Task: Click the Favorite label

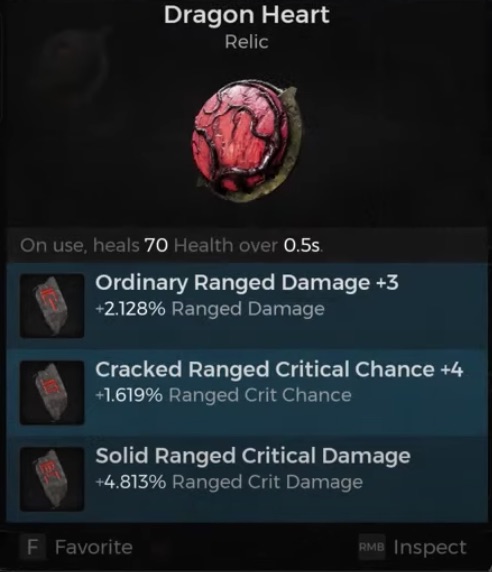Action: tap(94, 547)
